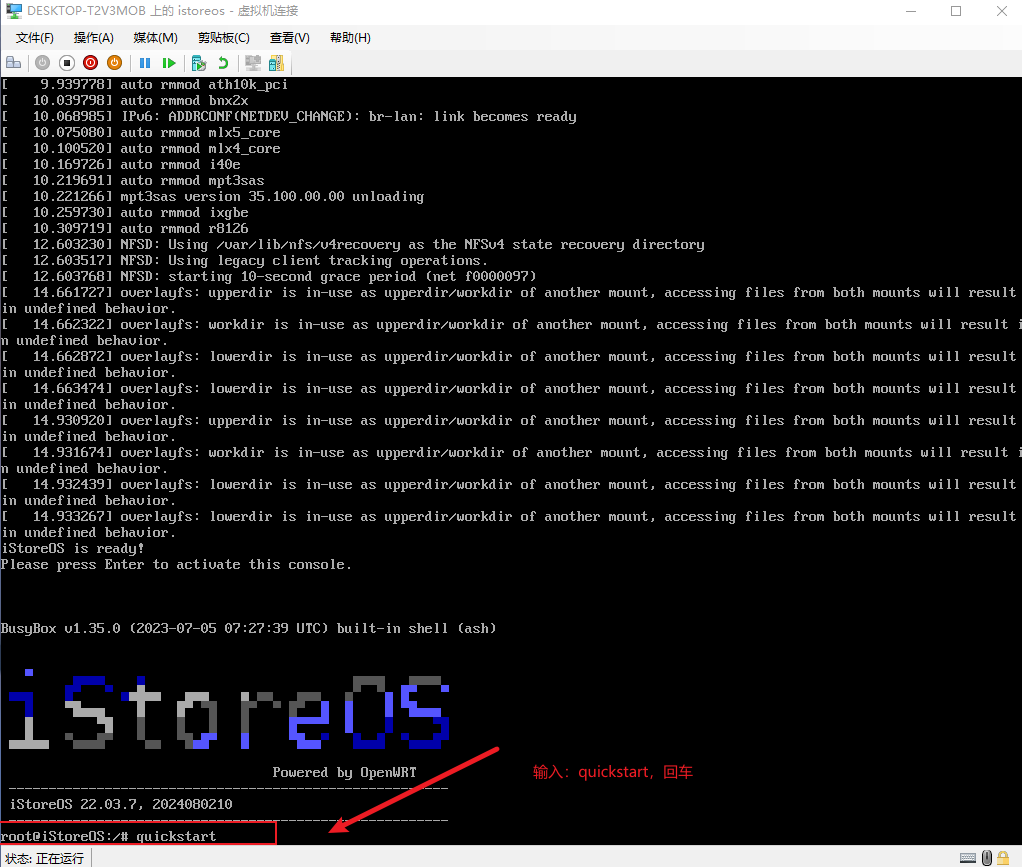Pause the virtual machine
The width and height of the screenshot is (1022, 867).
click(146, 62)
